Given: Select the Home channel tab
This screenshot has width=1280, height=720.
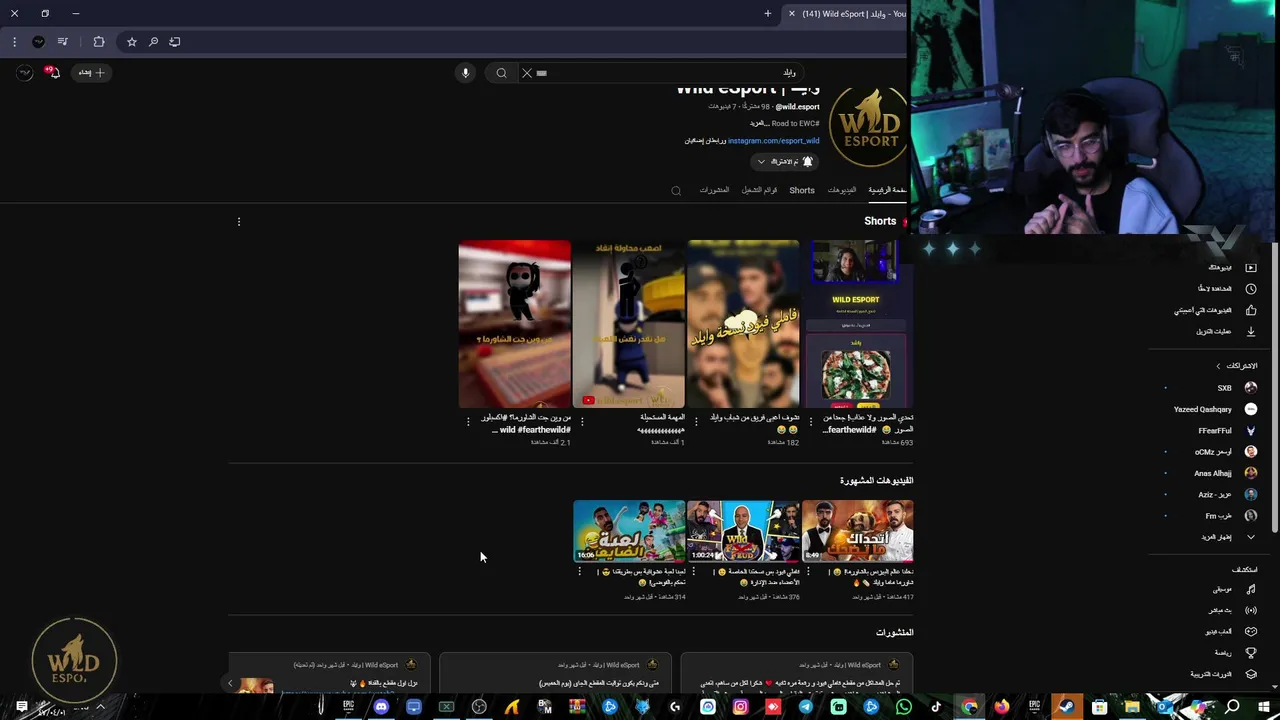Looking at the screenshot, I should tap(887, 190).
